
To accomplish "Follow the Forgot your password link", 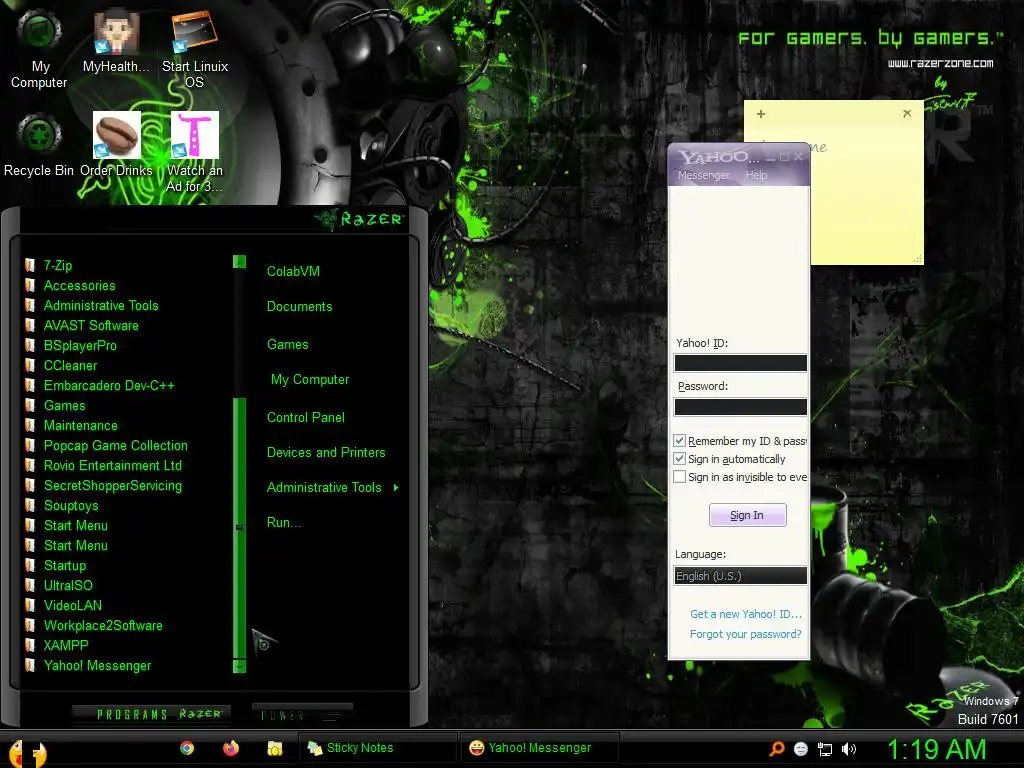I will 745,634.
